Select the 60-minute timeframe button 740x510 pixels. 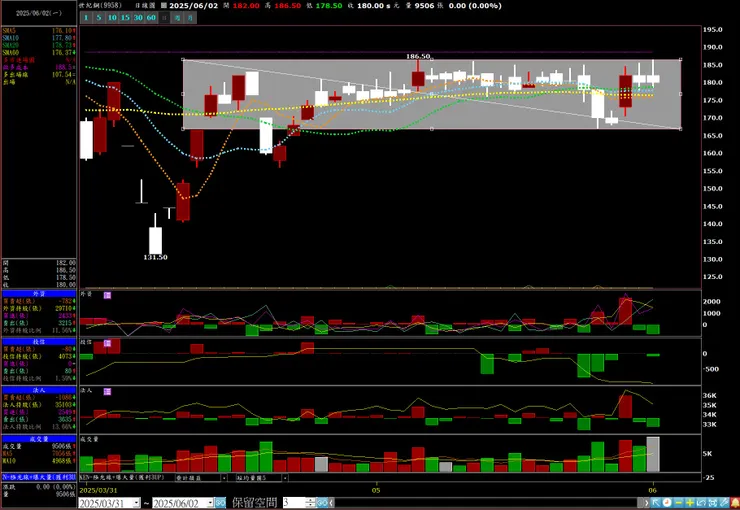(151, 17)
